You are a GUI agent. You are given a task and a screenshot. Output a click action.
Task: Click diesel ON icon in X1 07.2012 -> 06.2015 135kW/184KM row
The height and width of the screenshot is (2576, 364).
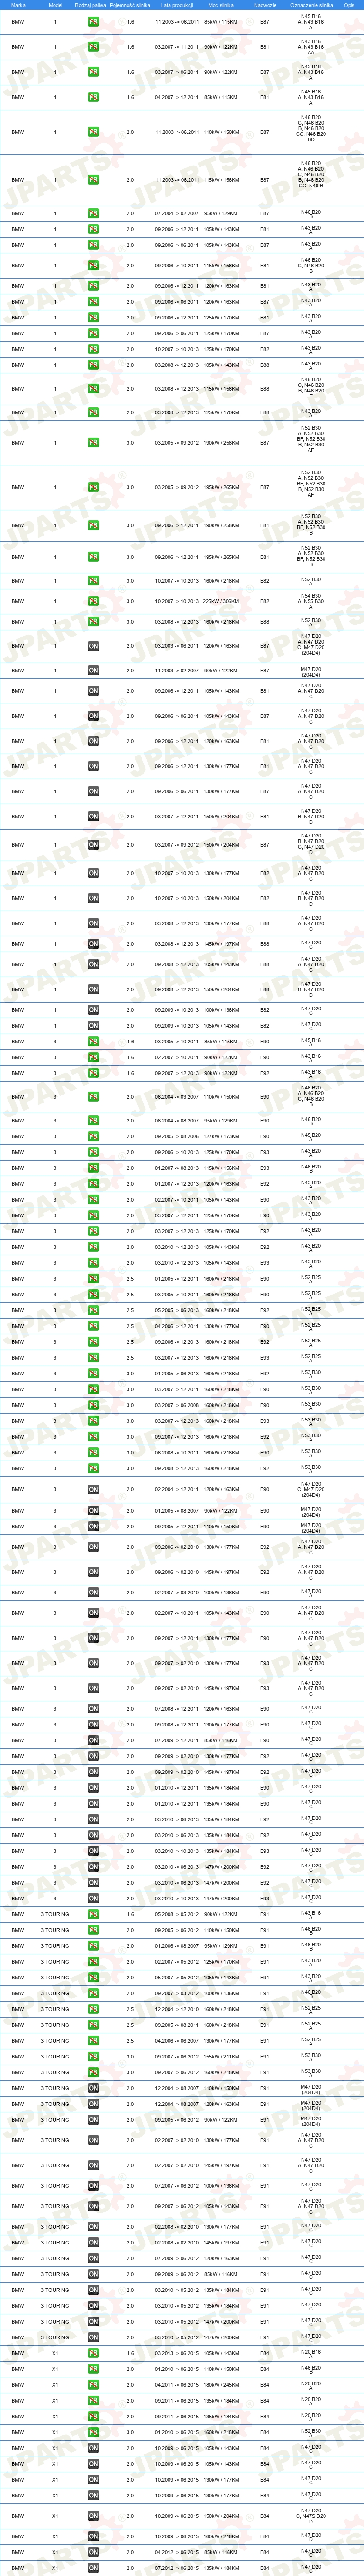point(93,2568)
